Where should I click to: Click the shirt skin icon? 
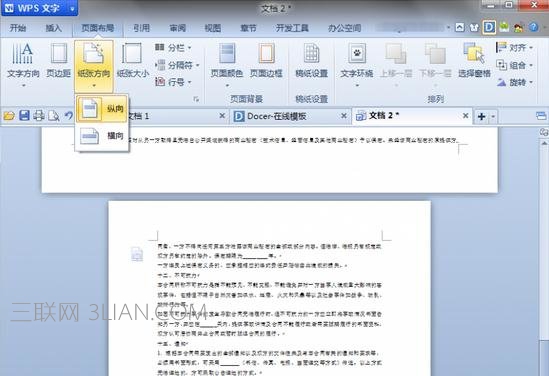coord(474,28)
